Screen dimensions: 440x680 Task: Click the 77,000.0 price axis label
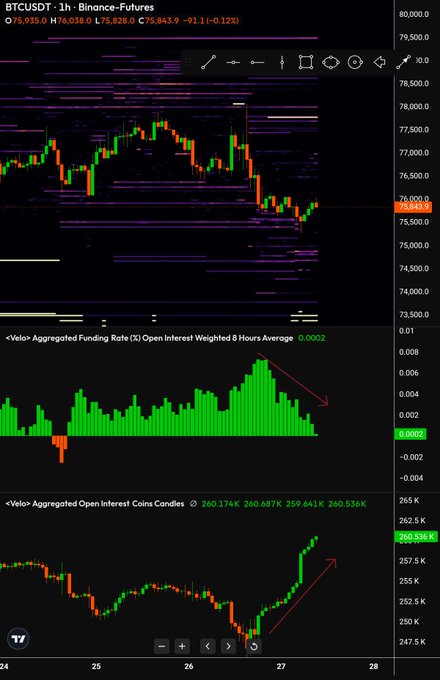tap(414, 153)
